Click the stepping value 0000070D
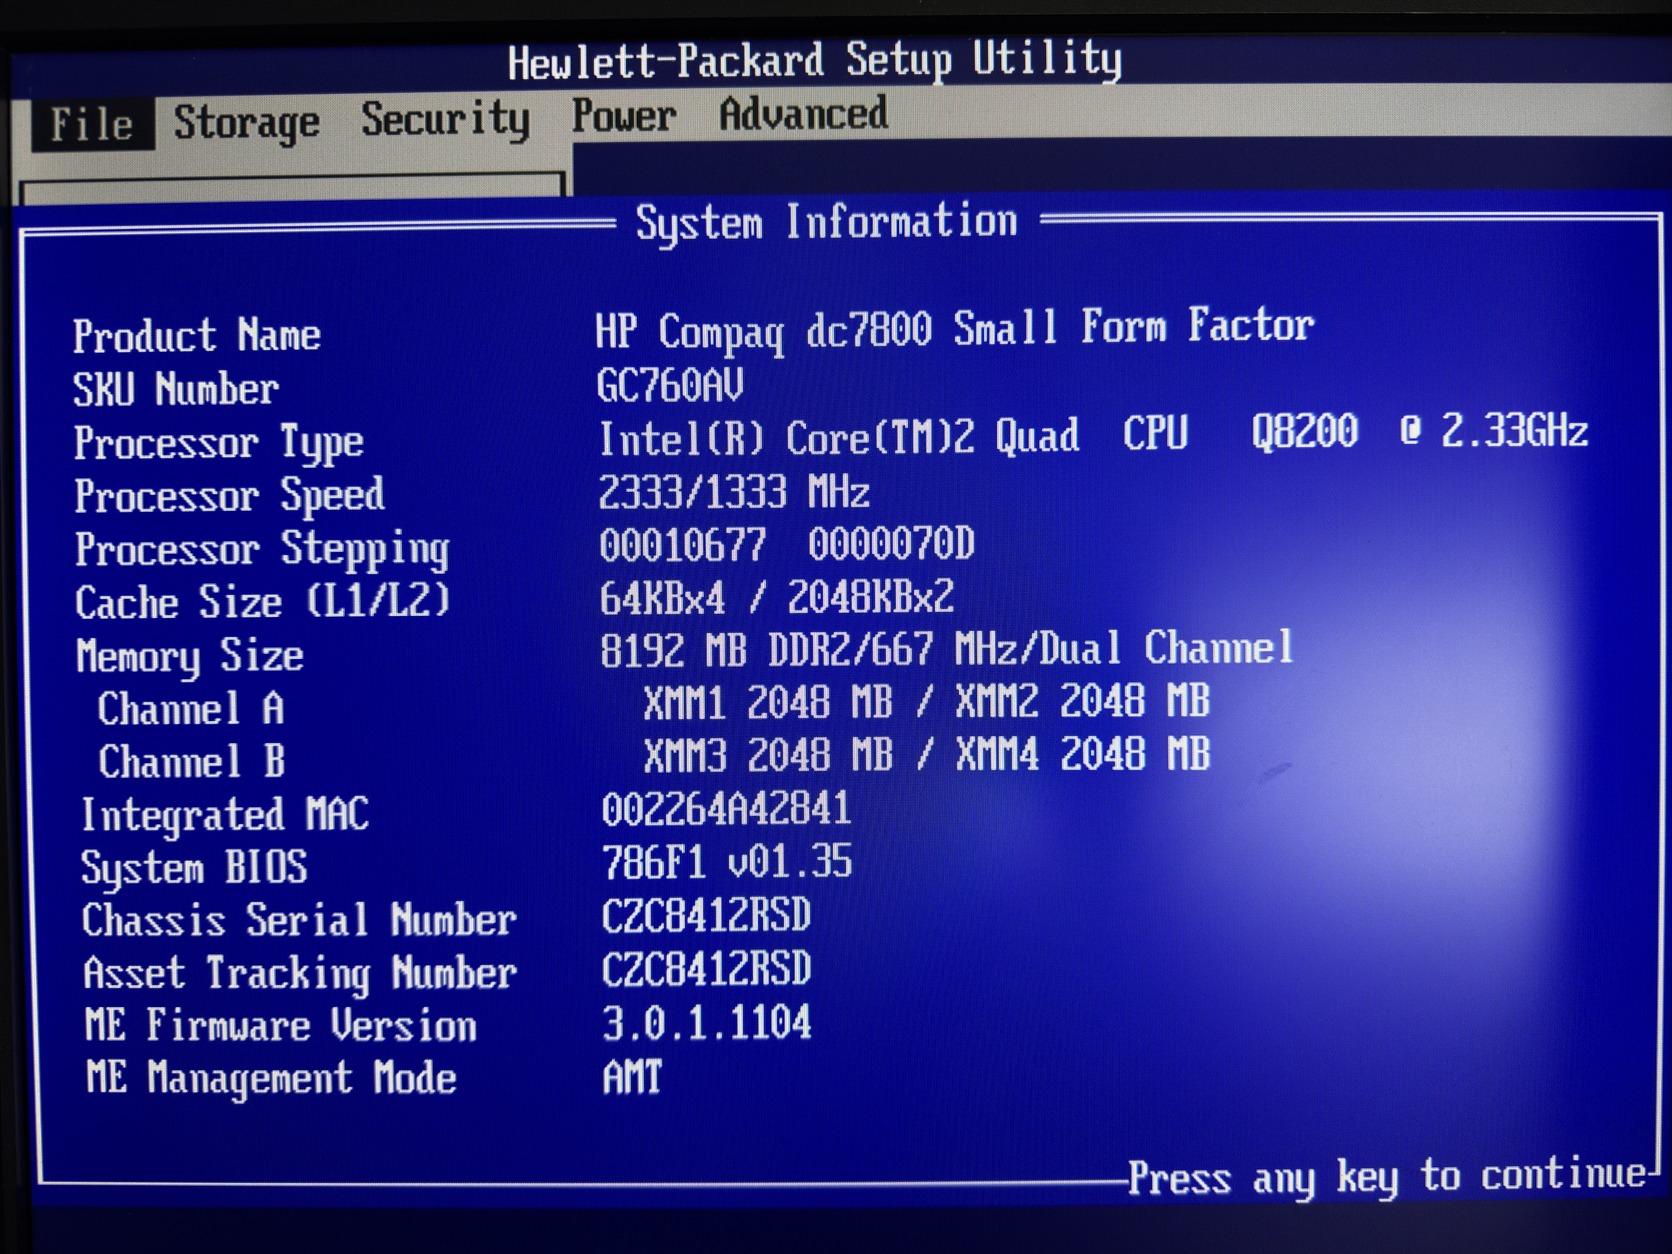This screenshot has height=1254, width=1672. (x=892, y=544)
